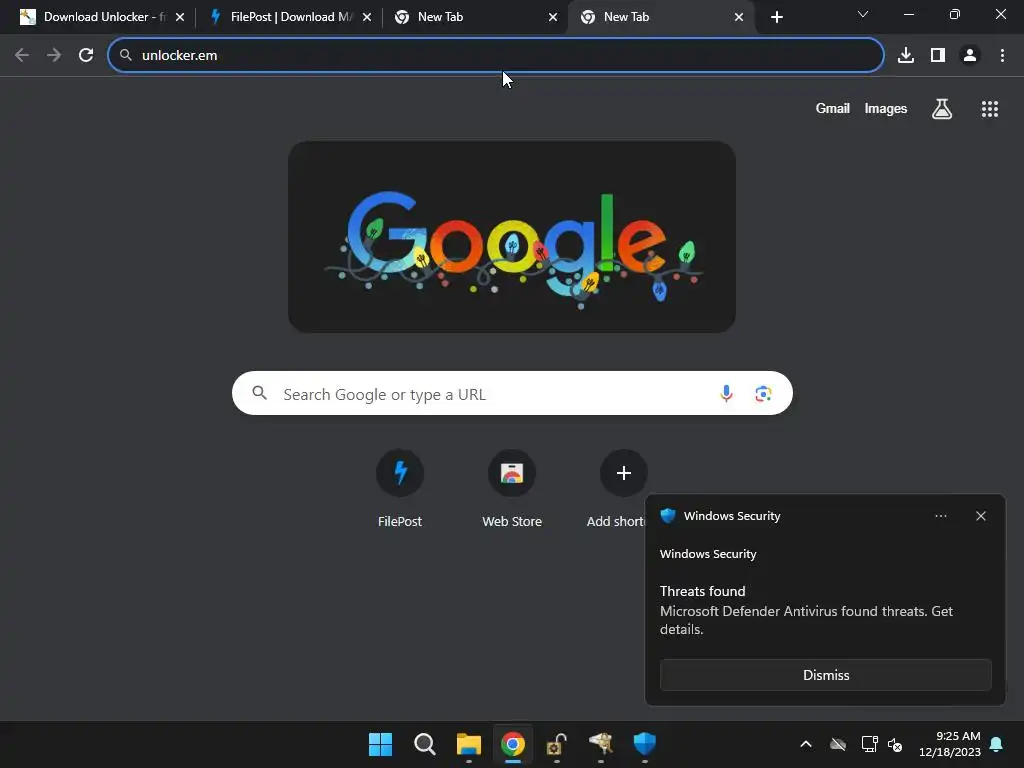Dismiss the Windows Security notification

coord(825,675)
